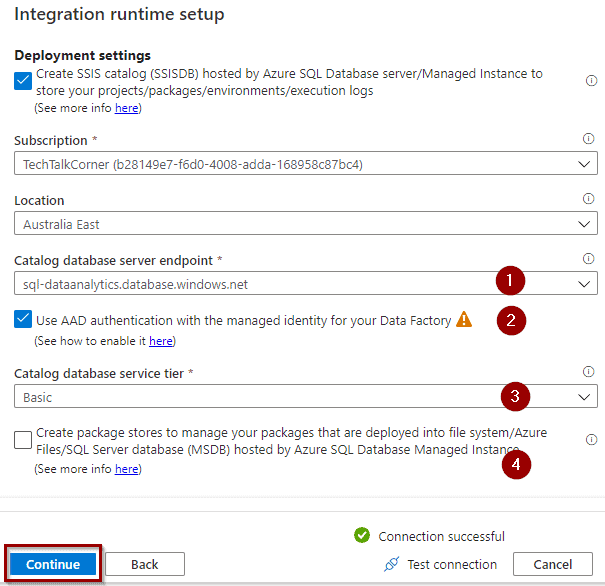The image size is (605, 586).
Task: Click the green Connection successful checkmark icon
Action: click(x=362, y=535)
